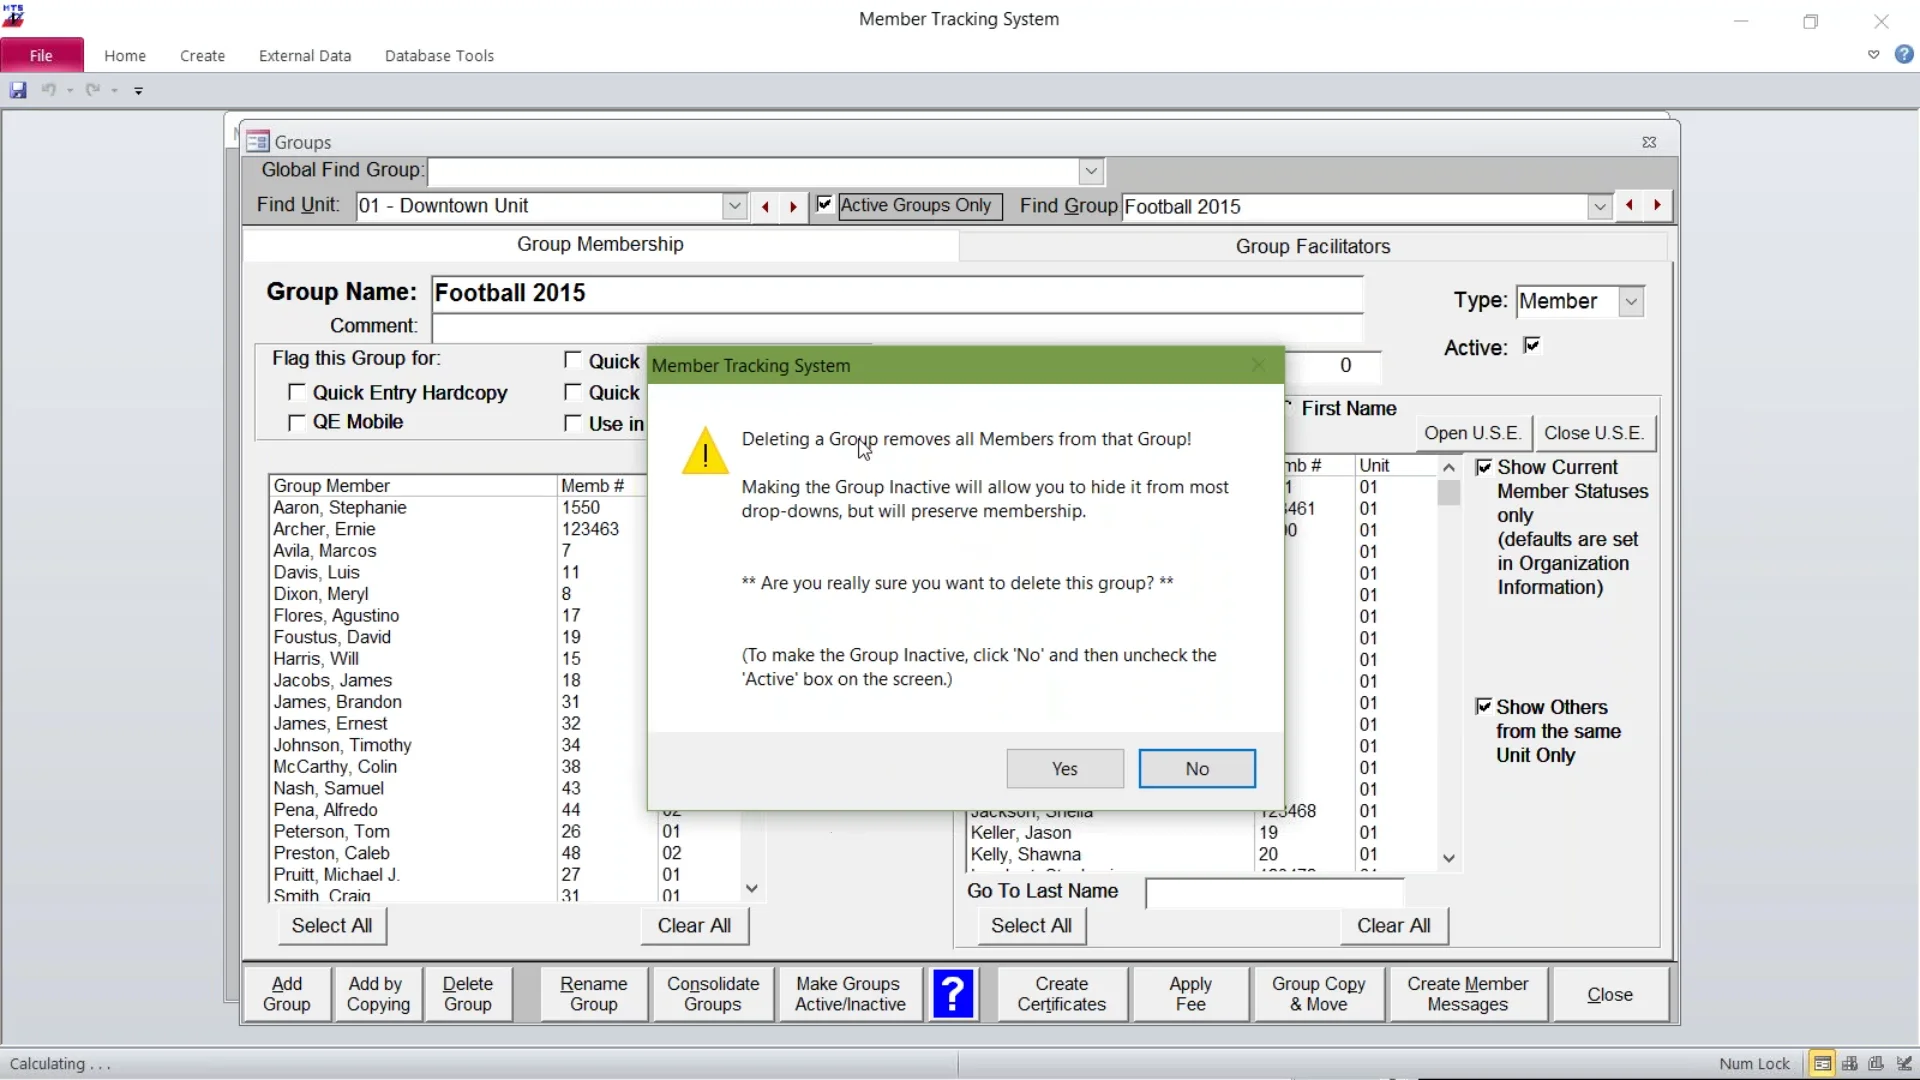Viewport: 1920px width, 1080px height.
Task: Open the Type dropdown showing Member
Action: coord(1631,302)
